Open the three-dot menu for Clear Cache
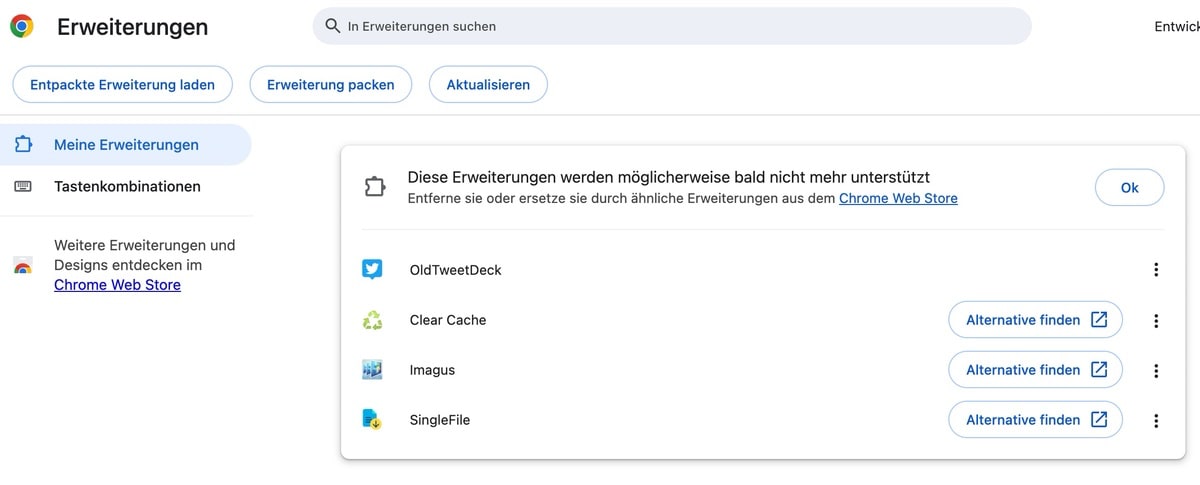Image resolution: width=1200 pixels, height=485 pixels. tap(1156, 321)
